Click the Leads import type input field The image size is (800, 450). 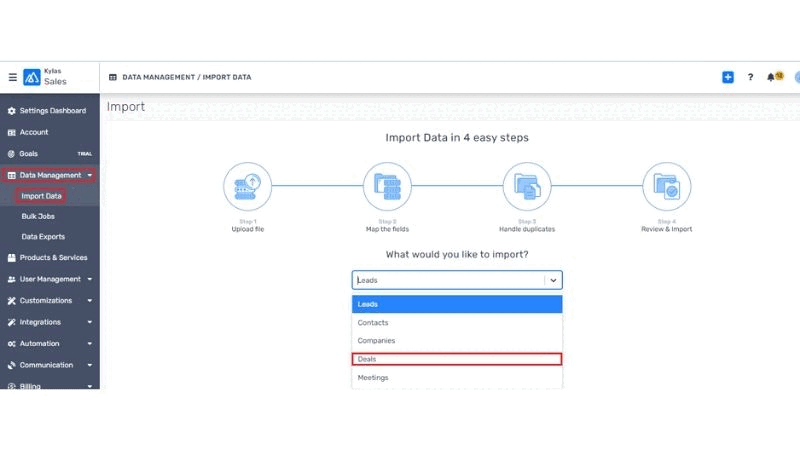pos(448,281)
